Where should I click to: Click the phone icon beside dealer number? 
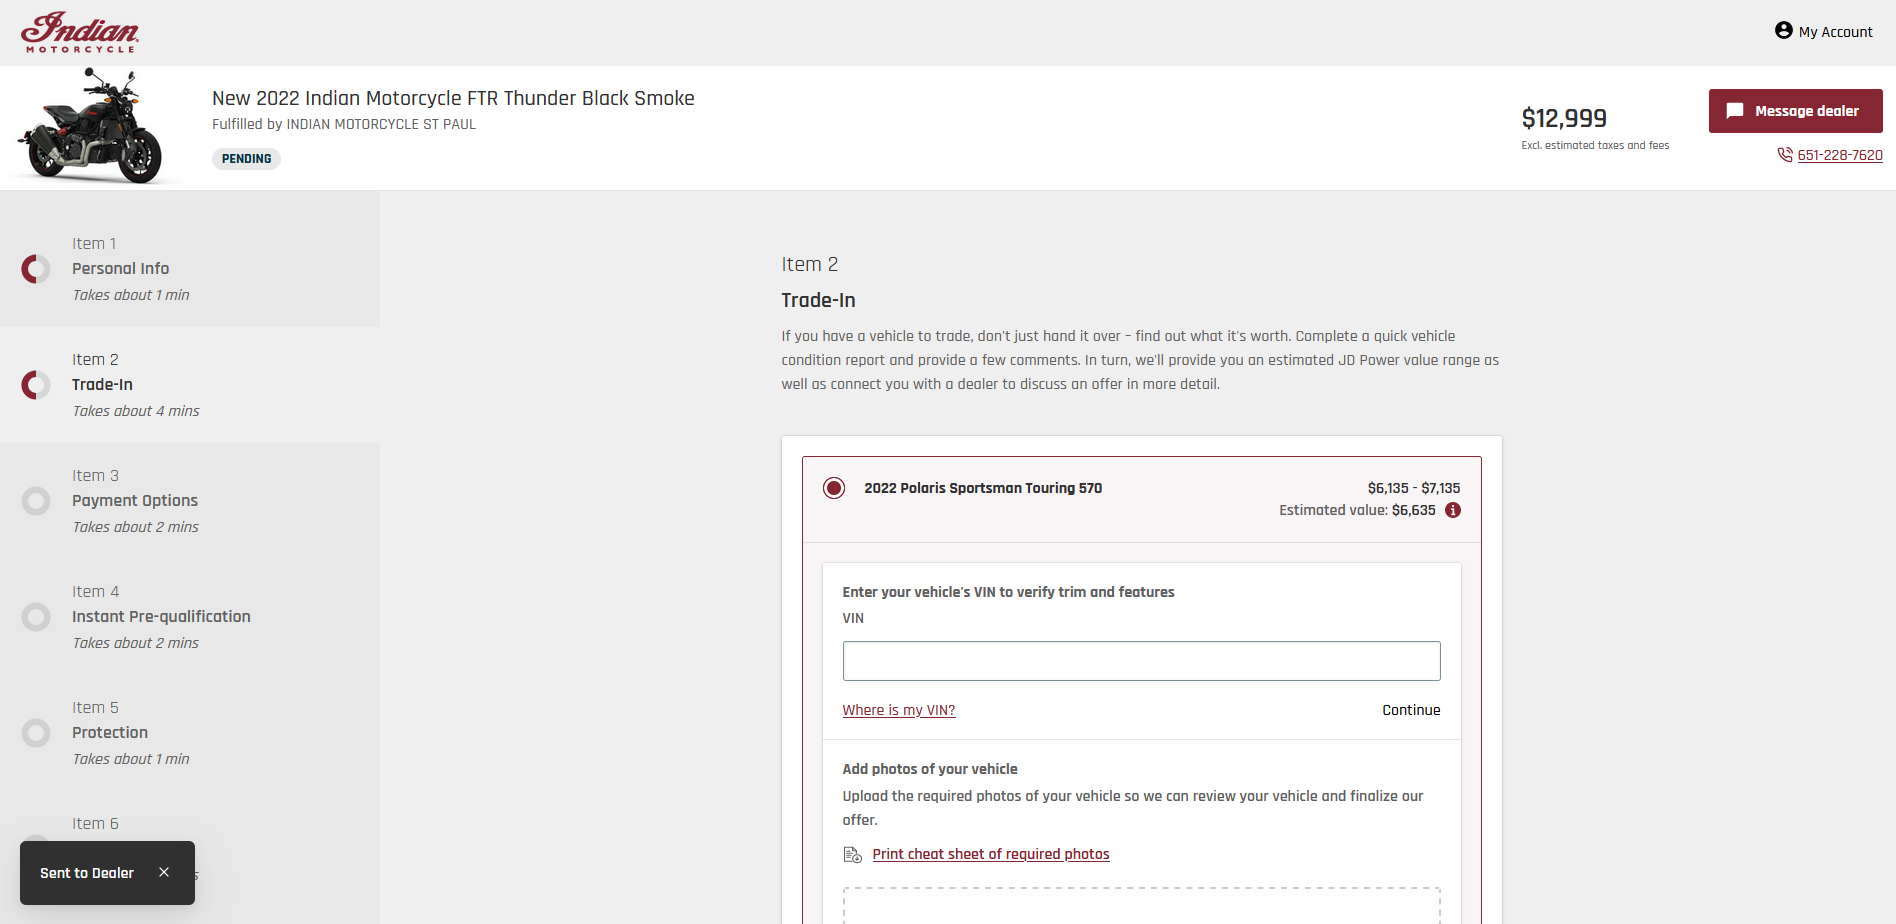(x=1784, y=155)
